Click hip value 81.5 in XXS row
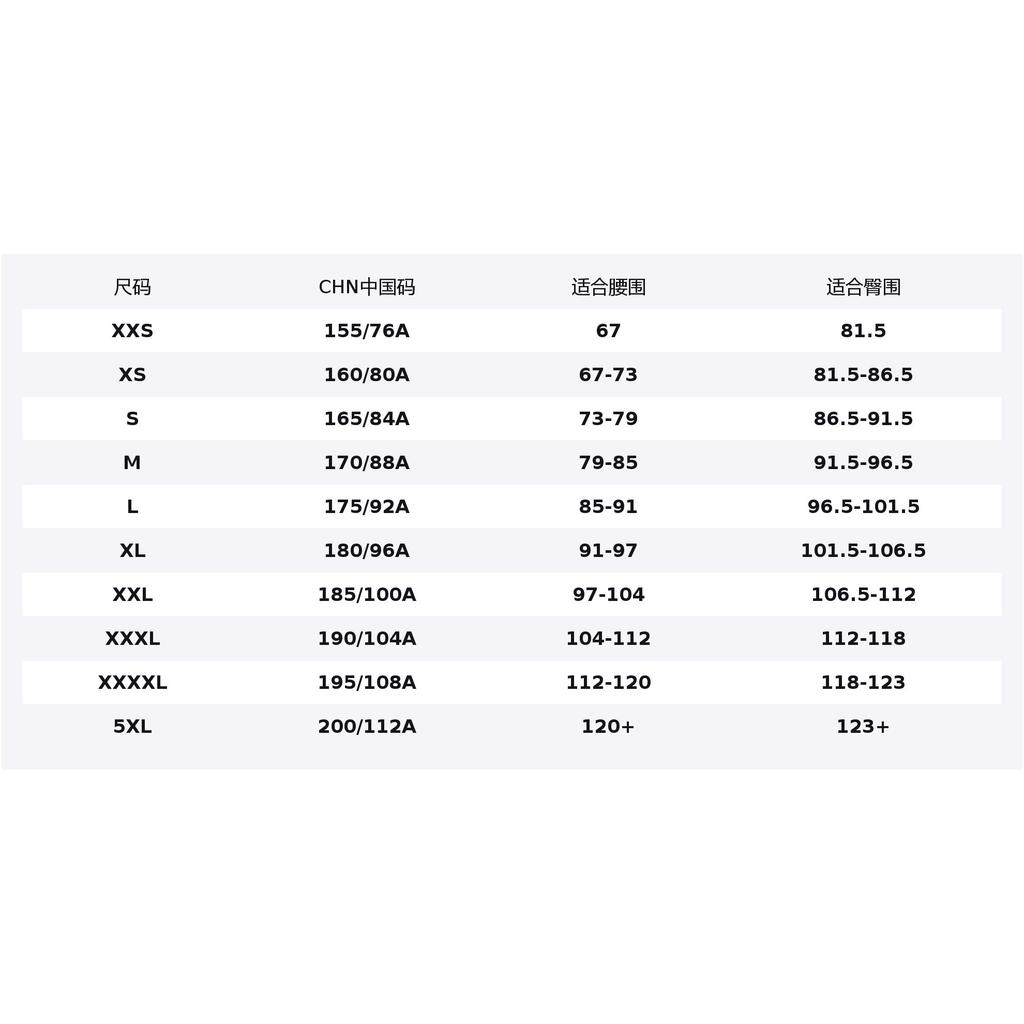 point(863,330)
